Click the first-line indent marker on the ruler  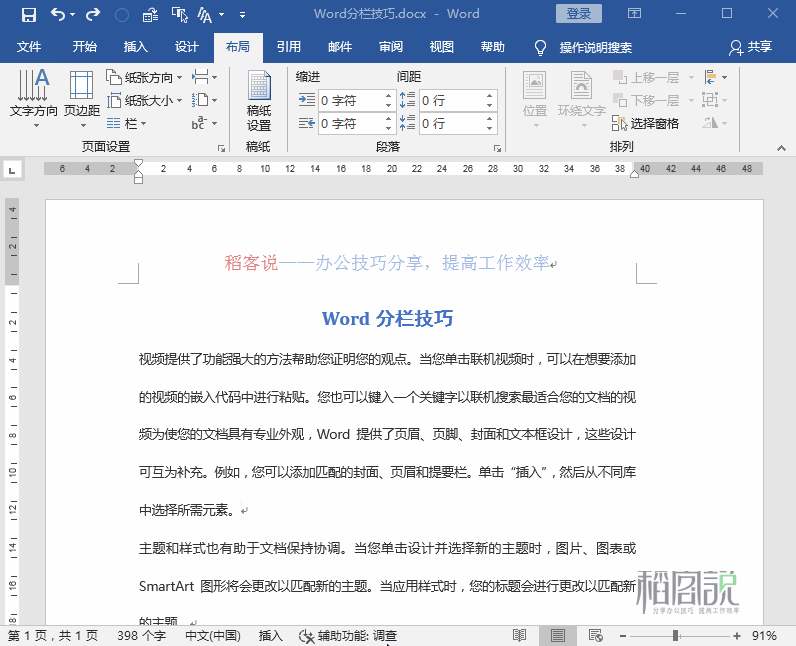click(x=138, y=163)
